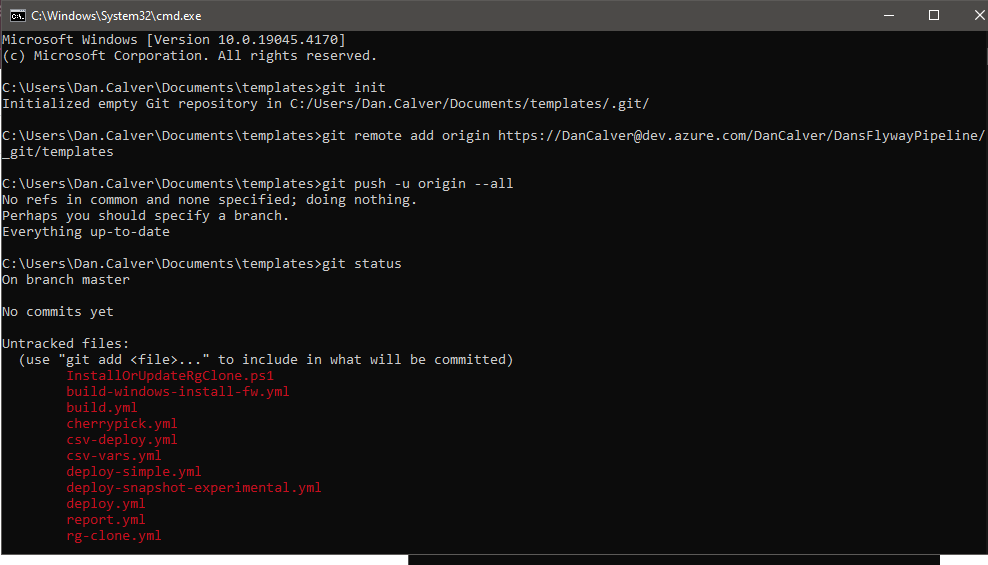Viewport: 988px width, 565px height.
Task: Click the build-windows-install-fw.yml entry
Action: click(178, 392)
